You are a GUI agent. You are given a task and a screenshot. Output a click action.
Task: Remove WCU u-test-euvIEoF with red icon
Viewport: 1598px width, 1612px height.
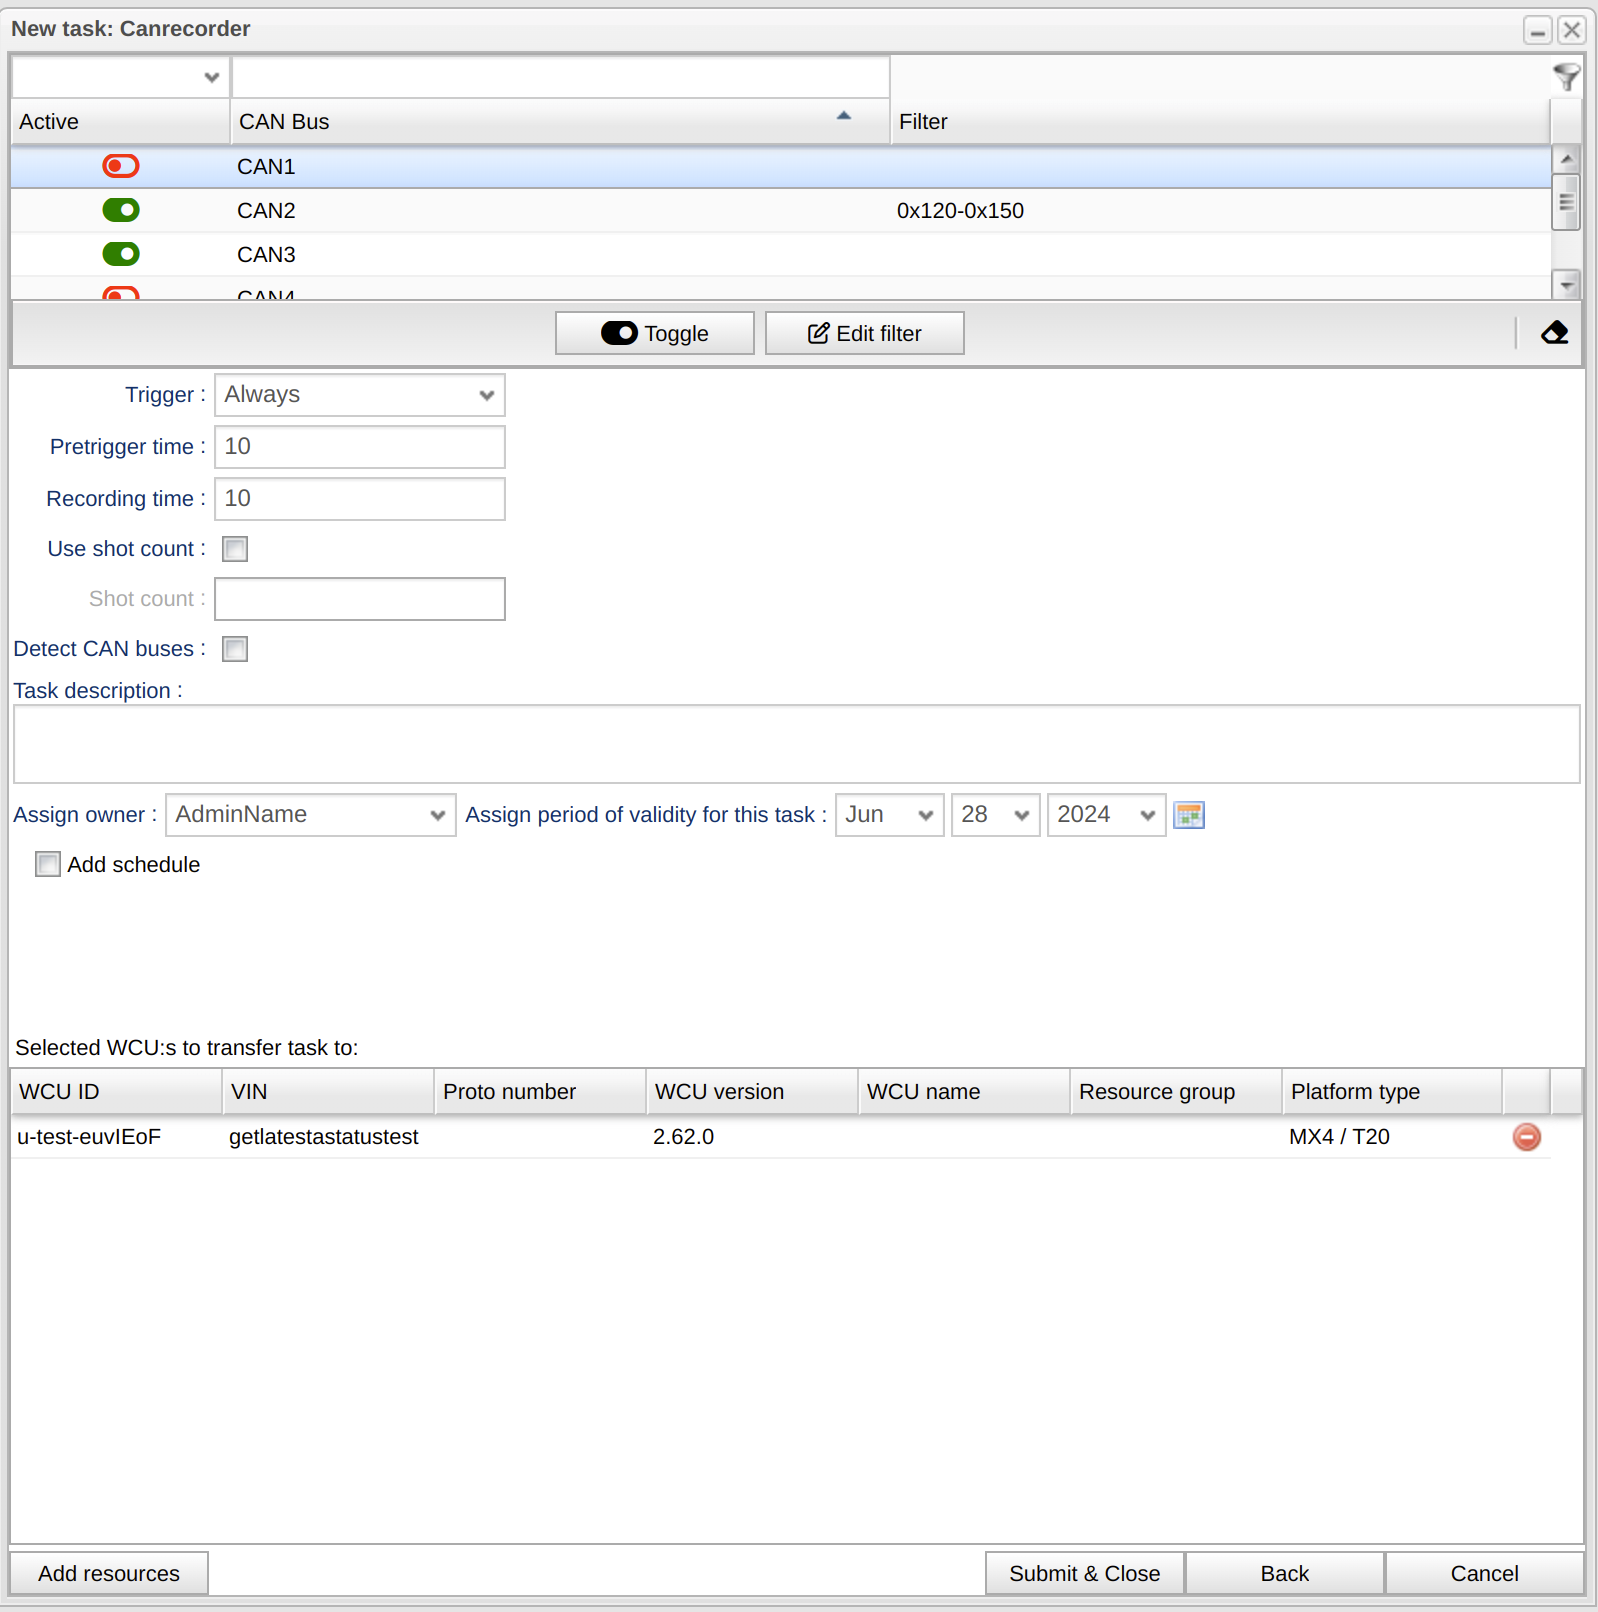[1526, 1137]
